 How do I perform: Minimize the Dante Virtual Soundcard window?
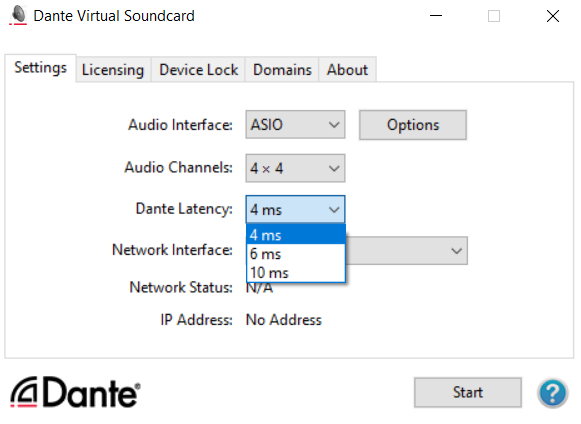point(436,16)
